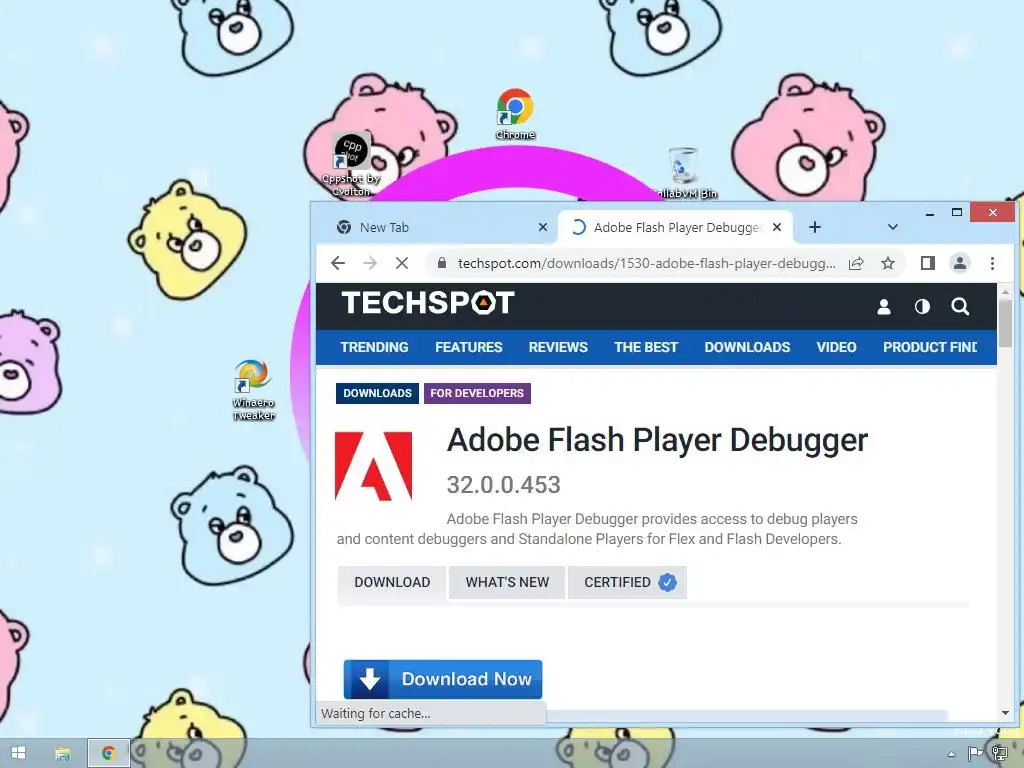Open the Chrome profile menu

(960, 263)
